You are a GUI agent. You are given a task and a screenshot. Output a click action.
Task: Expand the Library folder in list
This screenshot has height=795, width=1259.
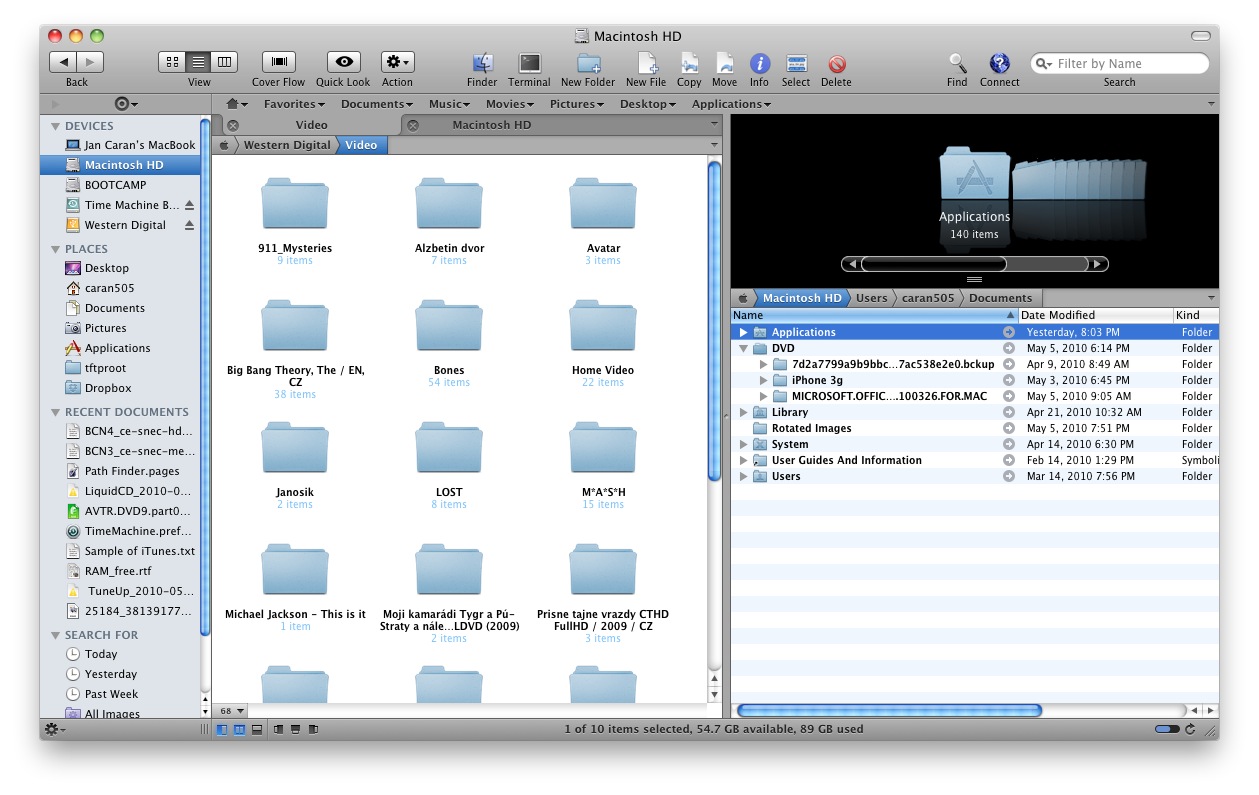pos(743,413)
